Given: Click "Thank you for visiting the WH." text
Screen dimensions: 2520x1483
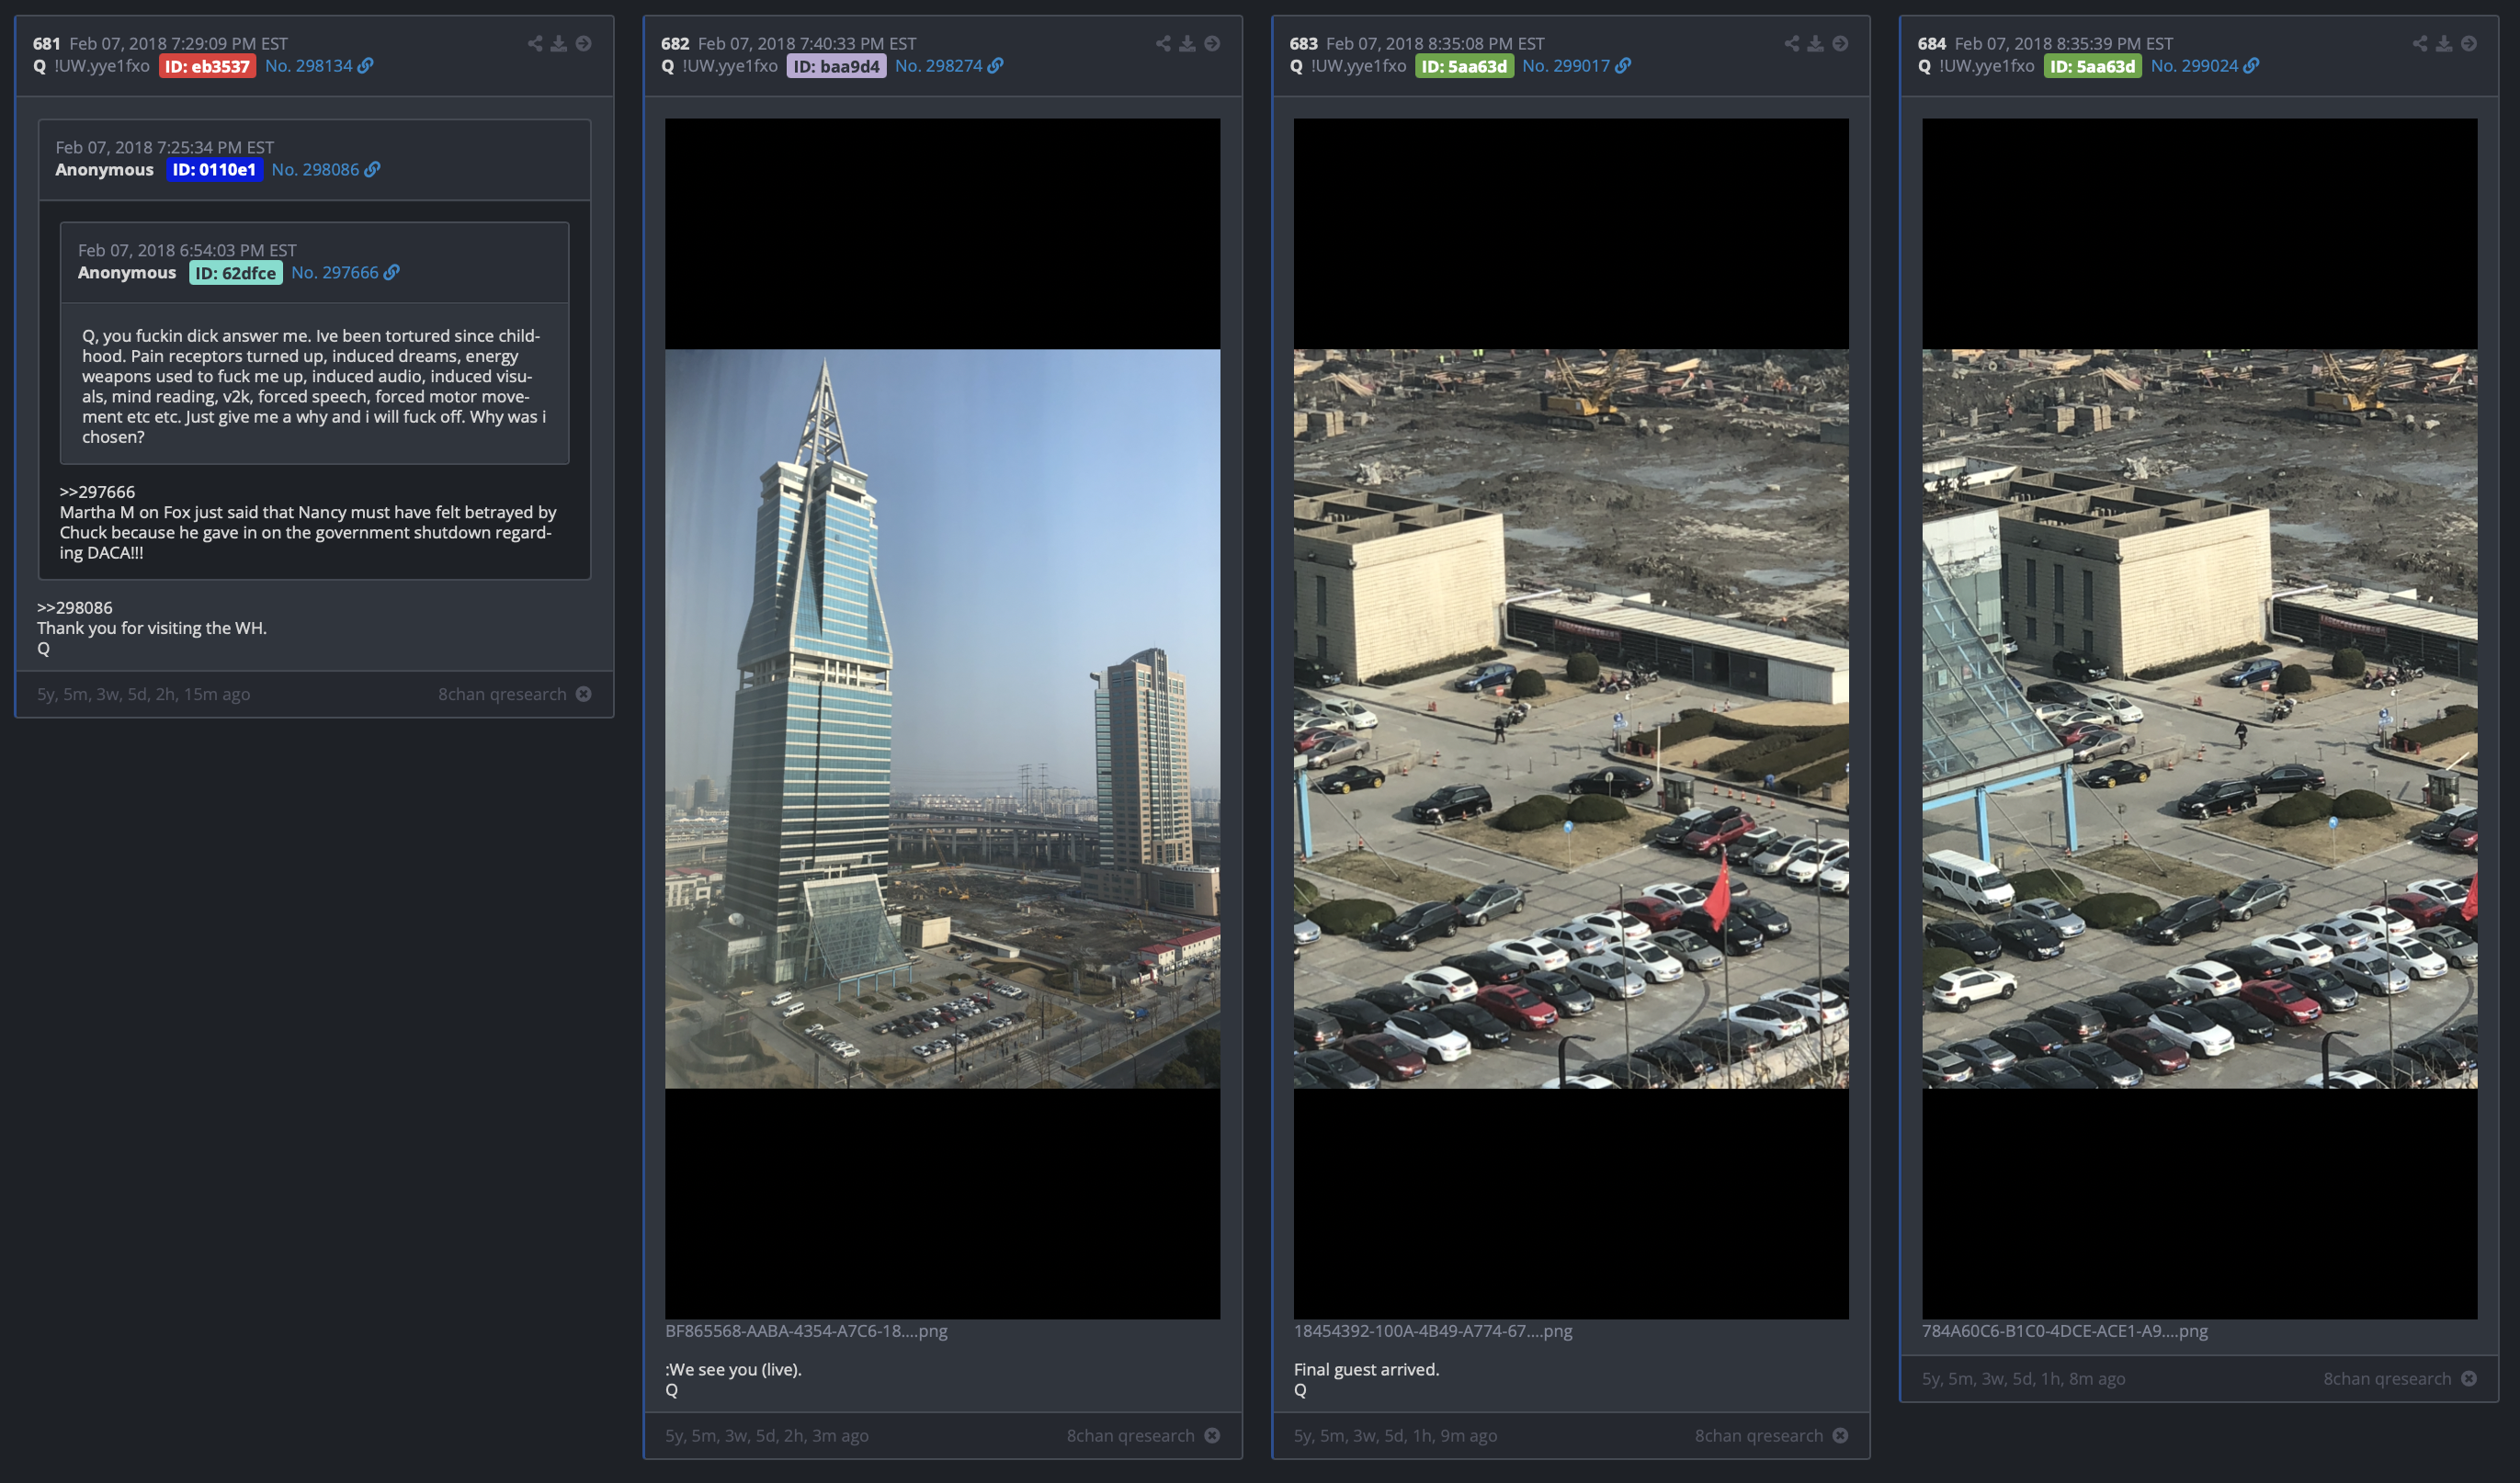Looking at the screenshot, I should [152, 628].
